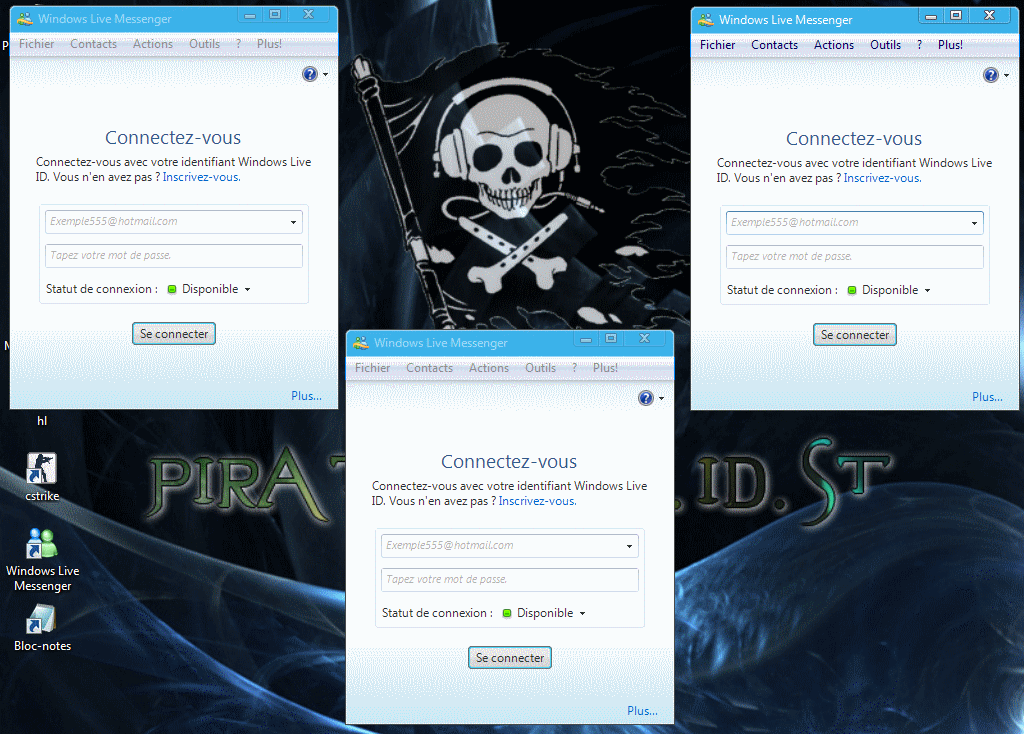Screen dimensions: 1024x734
Task: Click the title bar Messenger icon of the bottom window
Action: pos(361,343)
